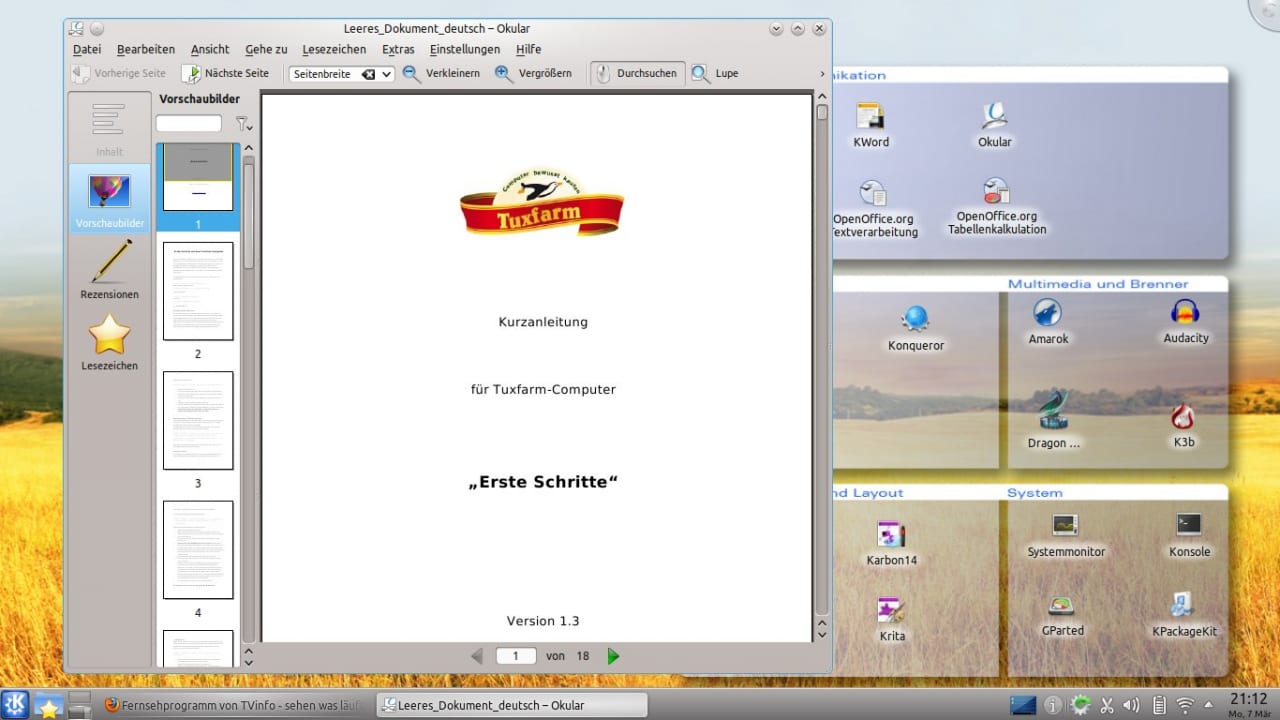Clear the Seitenbreite zoom field
This screenshot has height=720, width=1280.
coord(368,74)
